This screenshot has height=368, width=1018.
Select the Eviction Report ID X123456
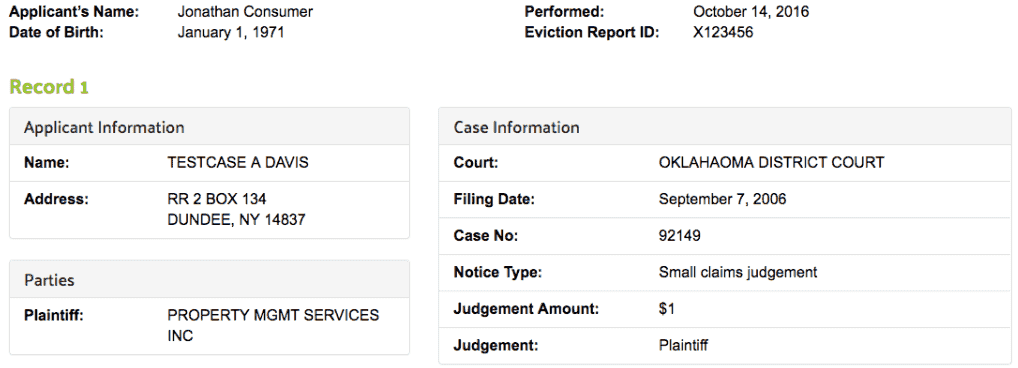point(723,32)
